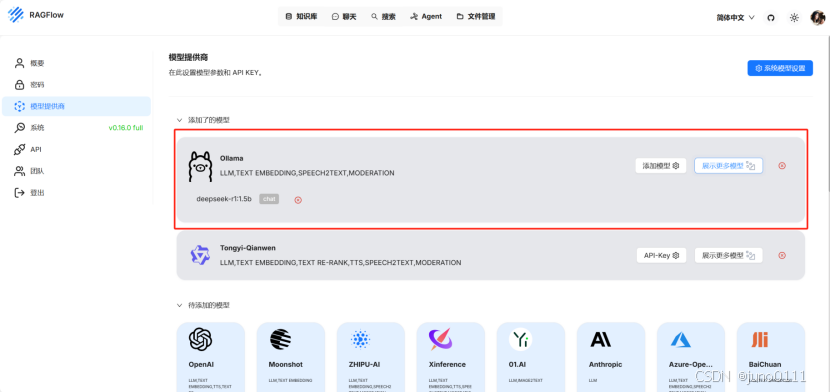The height and width of the screenshot is (392, 830).
Task: Click the 密码 lock icon
Action: pos(20,85)
